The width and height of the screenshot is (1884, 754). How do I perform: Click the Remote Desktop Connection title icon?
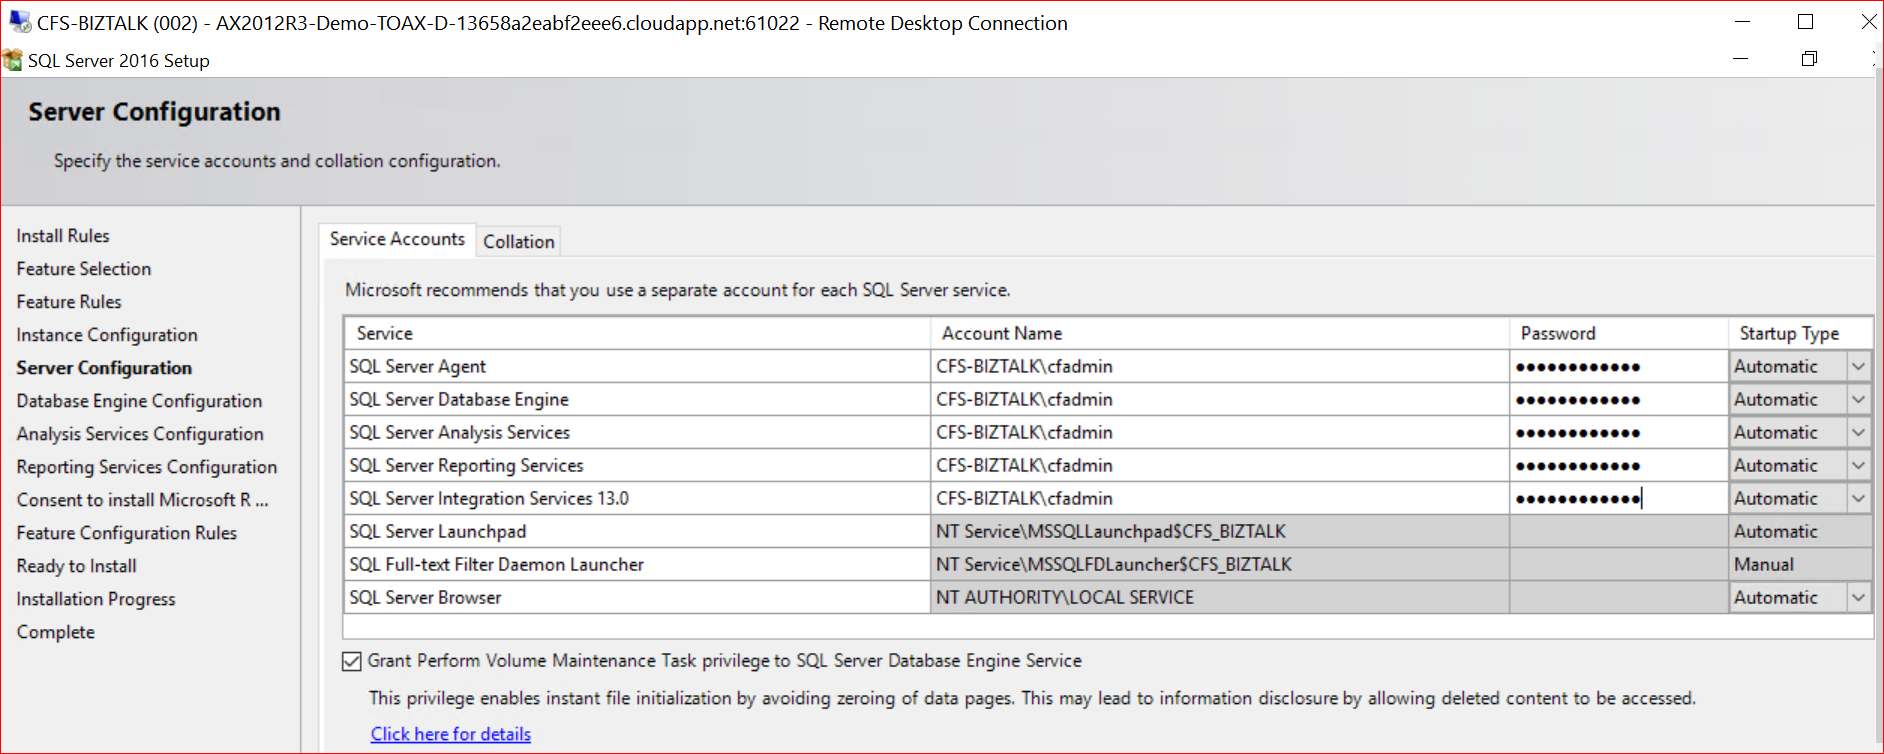point(19,22)
